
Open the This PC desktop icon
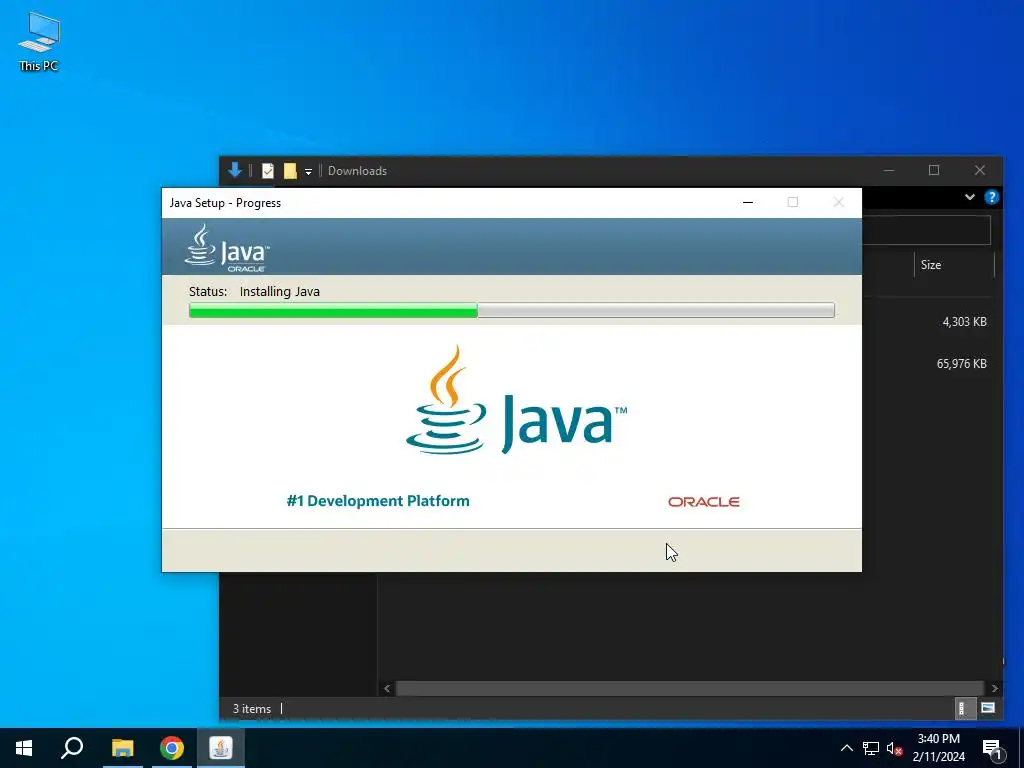coord(39,42)
